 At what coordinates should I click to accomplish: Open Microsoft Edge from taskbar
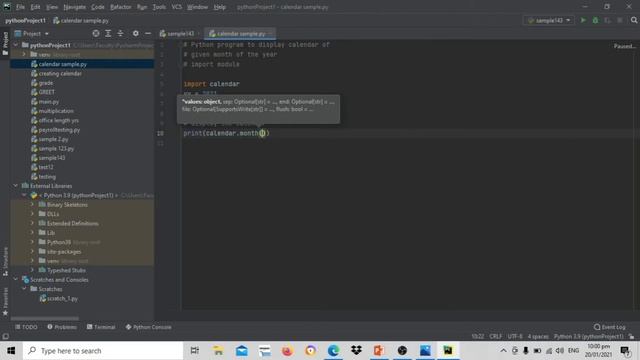coord(333,351)
